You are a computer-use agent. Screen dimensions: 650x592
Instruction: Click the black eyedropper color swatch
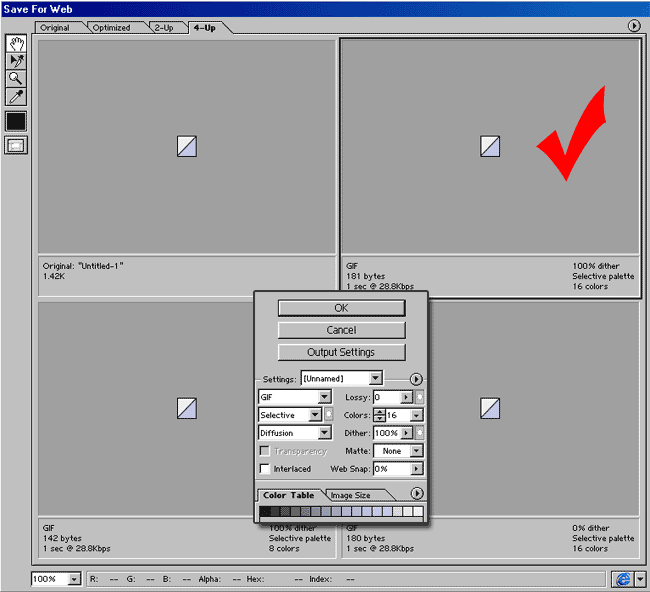pyautogui.click(x=16, y=121)
